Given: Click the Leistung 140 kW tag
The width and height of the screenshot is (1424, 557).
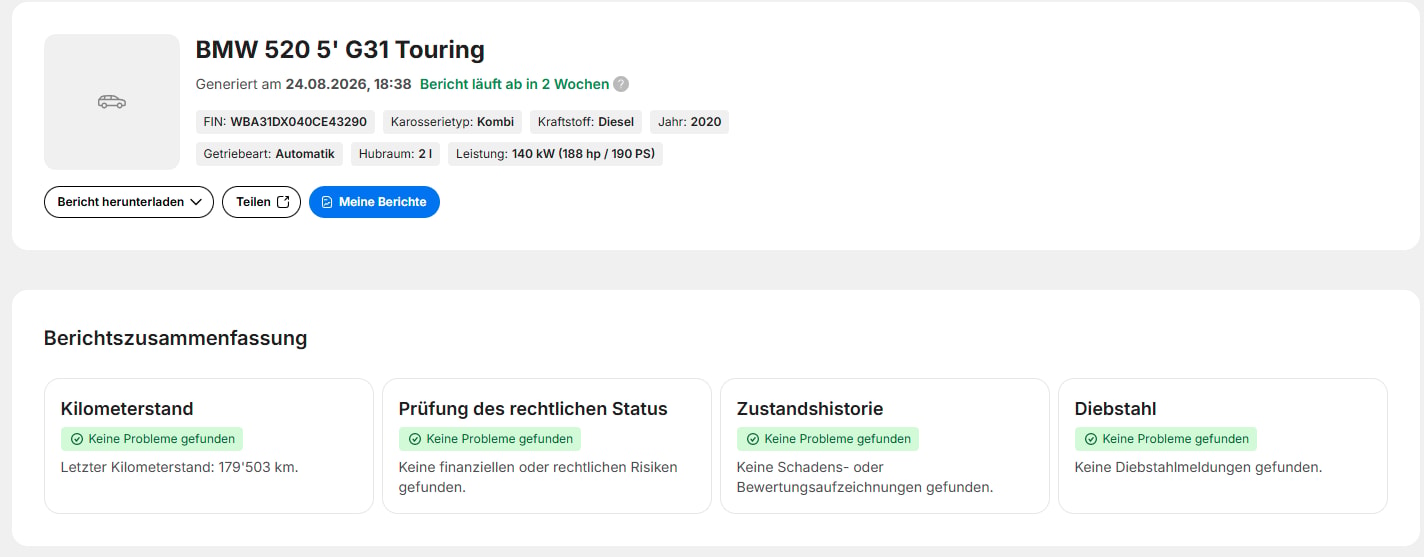Looking at the screenshot, I should coord(555,154).
